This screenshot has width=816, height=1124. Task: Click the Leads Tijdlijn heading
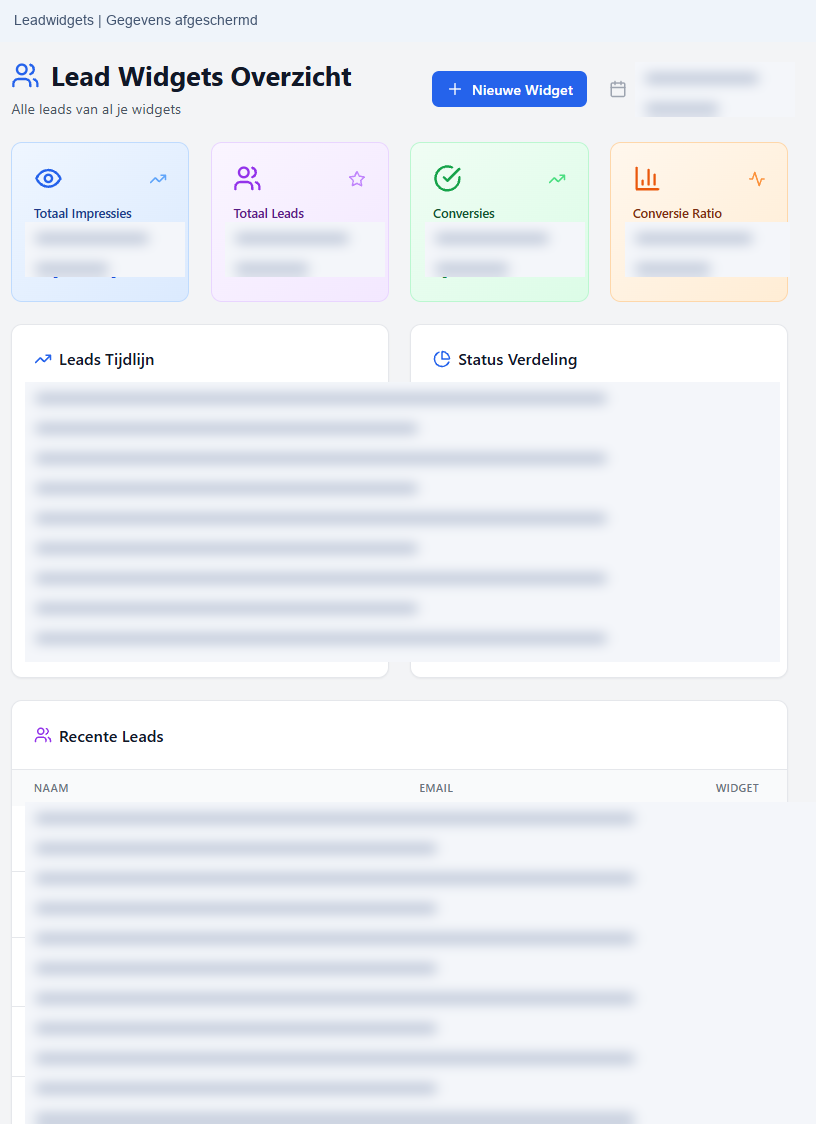pos(107,360)
